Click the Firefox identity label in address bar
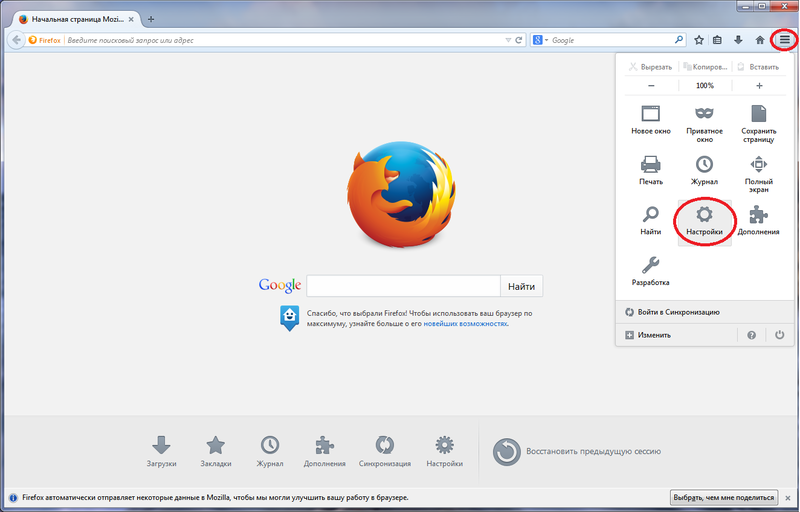 (44, 40)
